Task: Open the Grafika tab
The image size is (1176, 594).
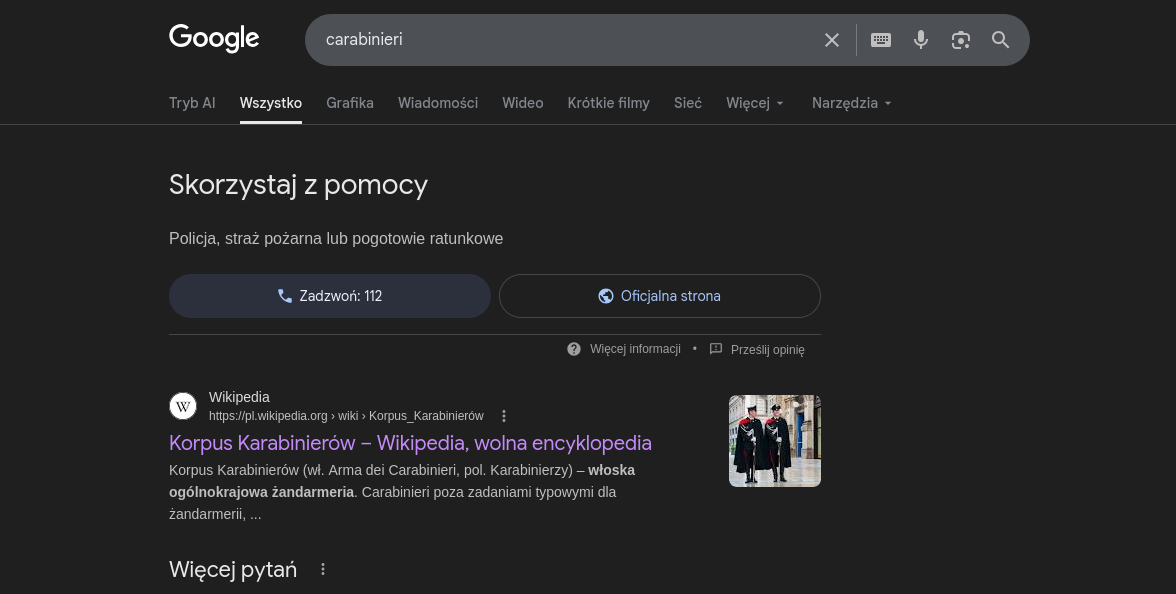Action: (x=350, y=103)
